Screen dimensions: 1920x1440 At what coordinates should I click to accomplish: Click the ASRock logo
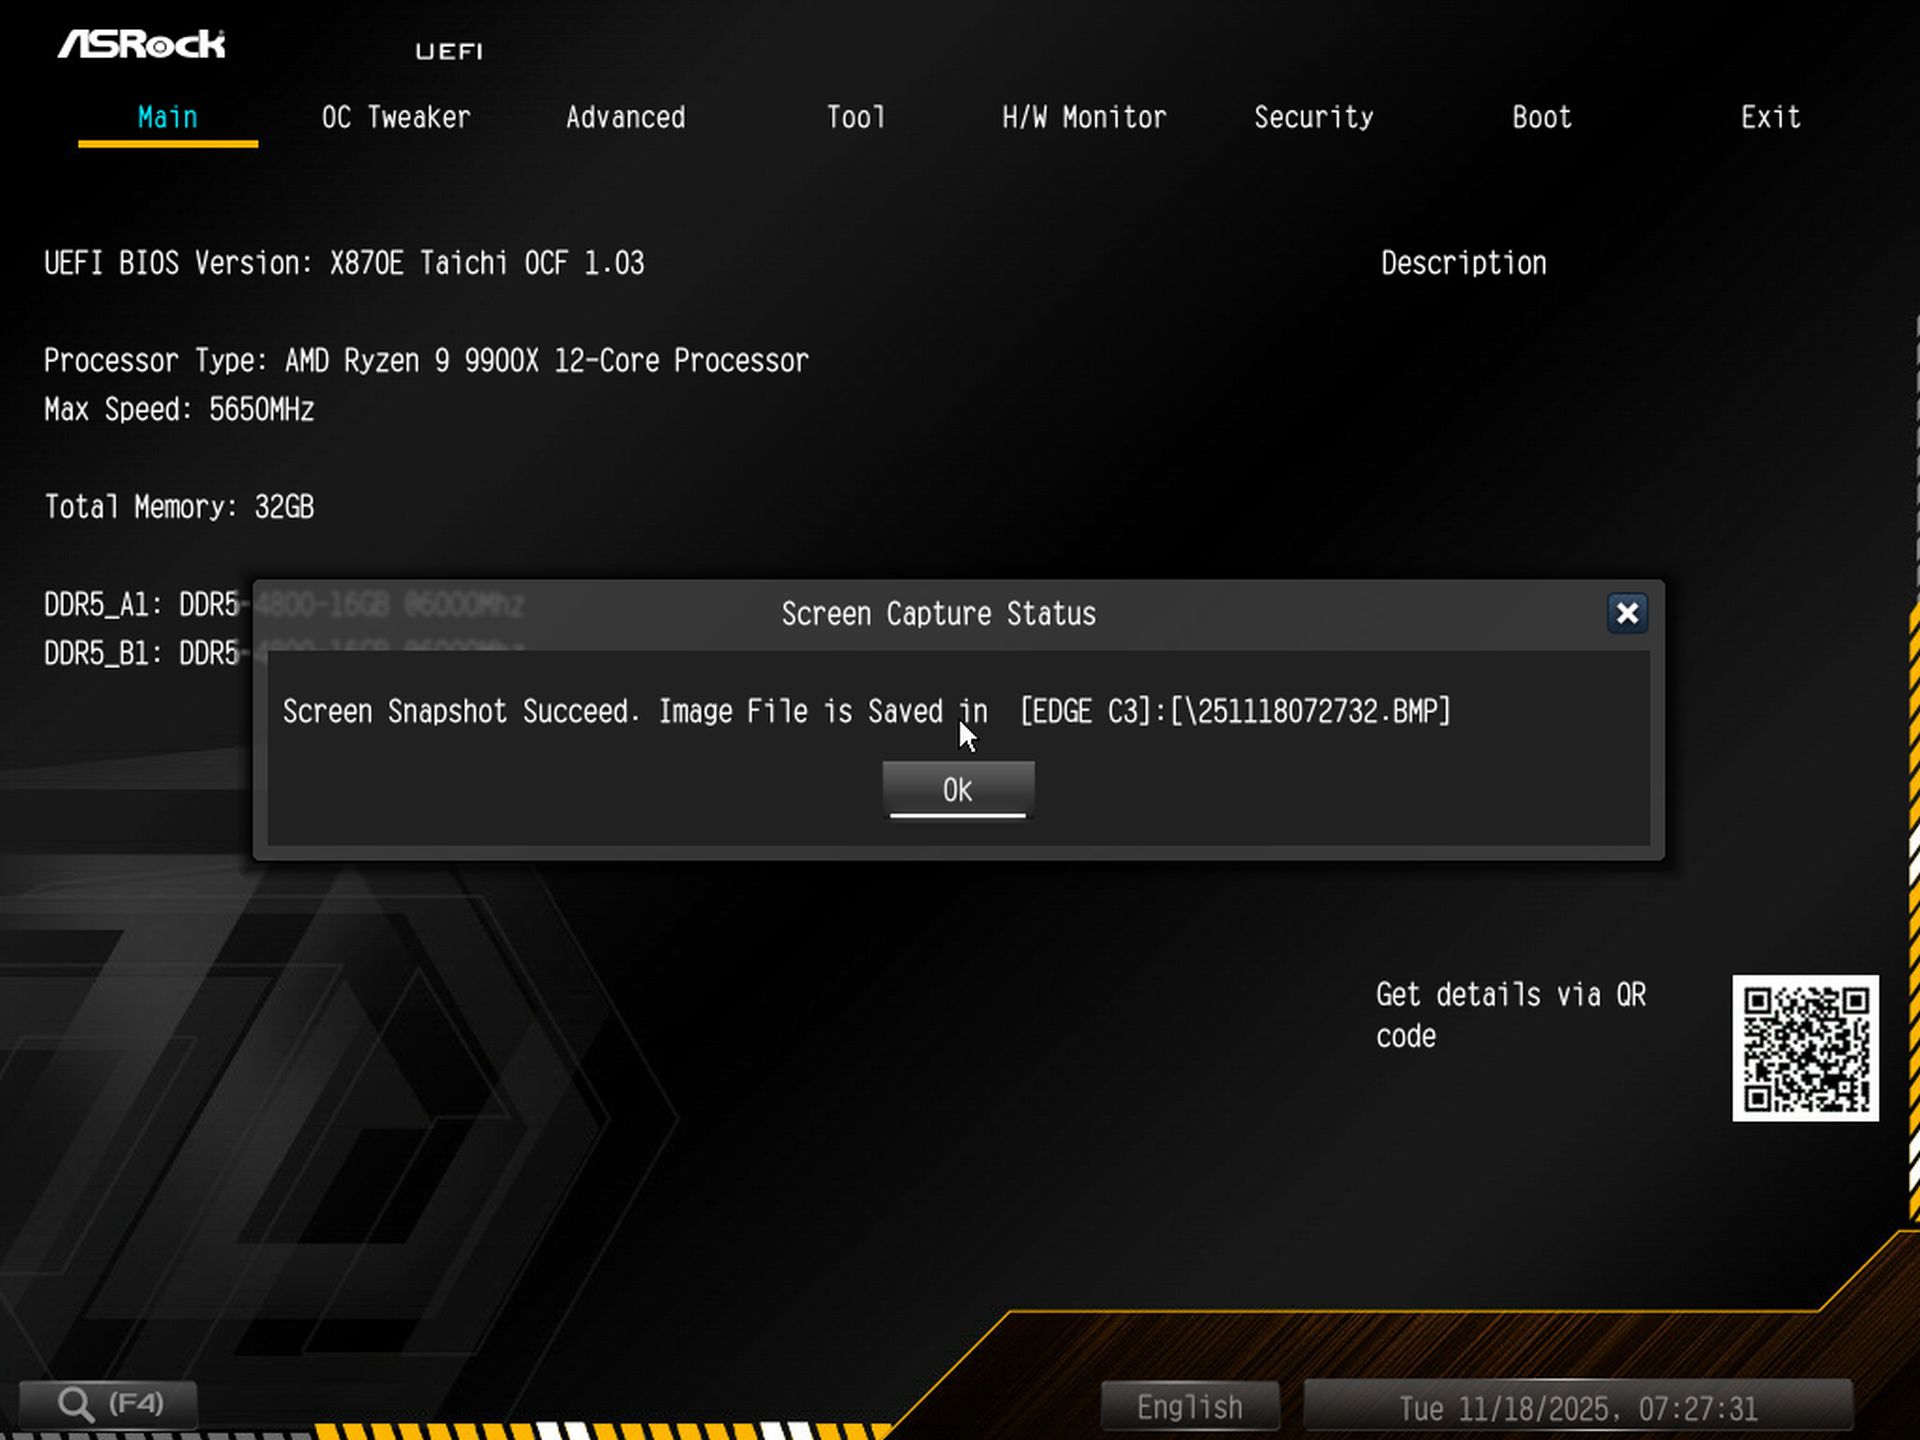142,44
